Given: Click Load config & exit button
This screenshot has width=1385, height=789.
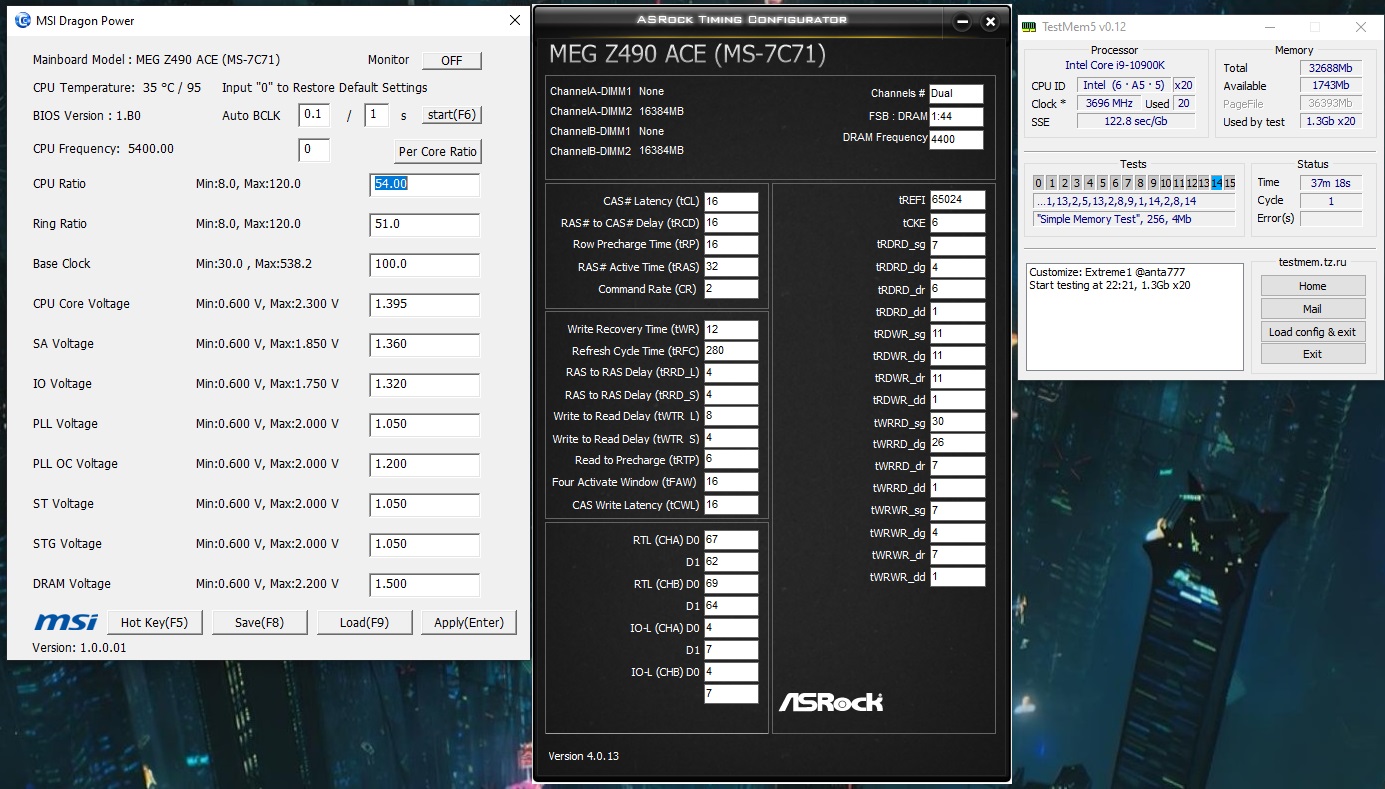Looking at the screenshot, I should point(1312,332).
